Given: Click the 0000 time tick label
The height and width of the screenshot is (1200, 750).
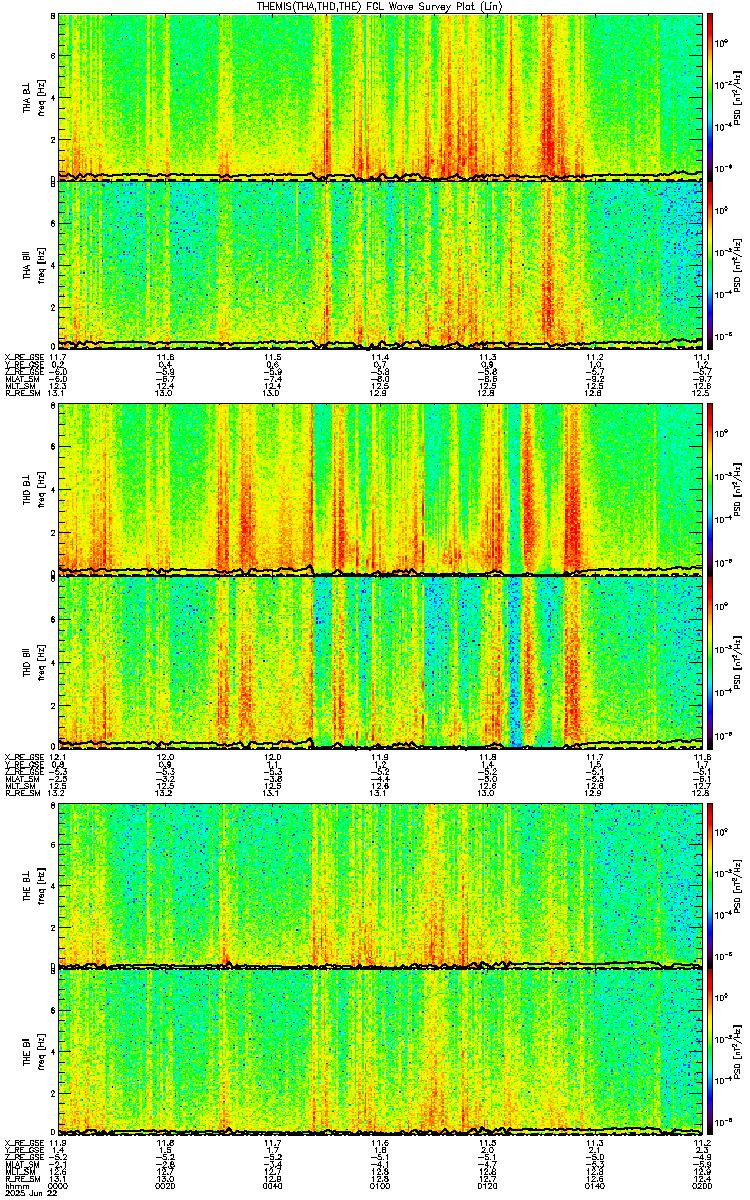Looking at the screenshot, I should point(59,1185).
